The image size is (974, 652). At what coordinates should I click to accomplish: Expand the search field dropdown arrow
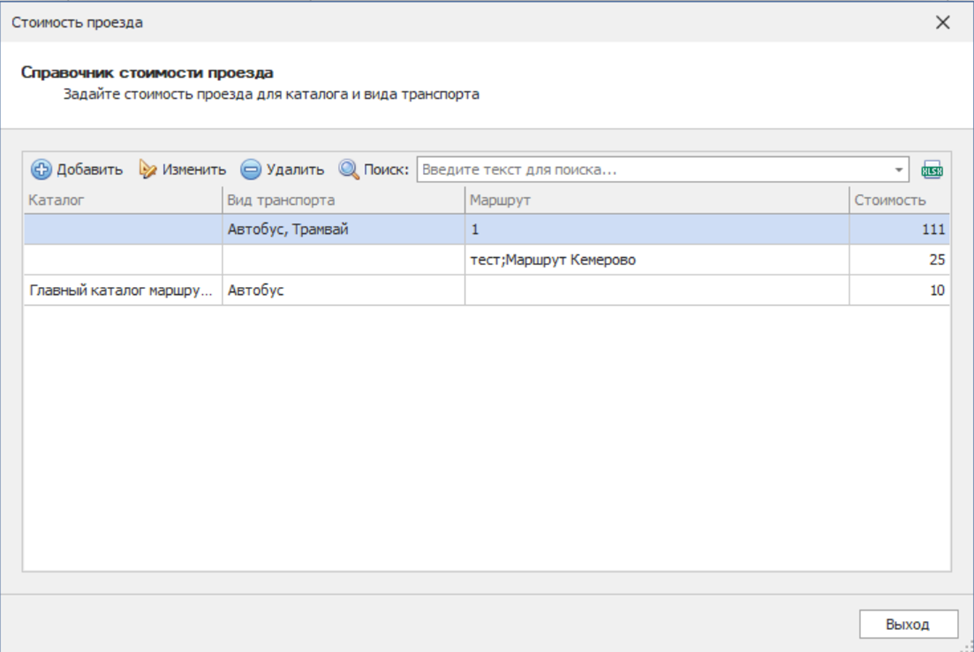[899, 170]
